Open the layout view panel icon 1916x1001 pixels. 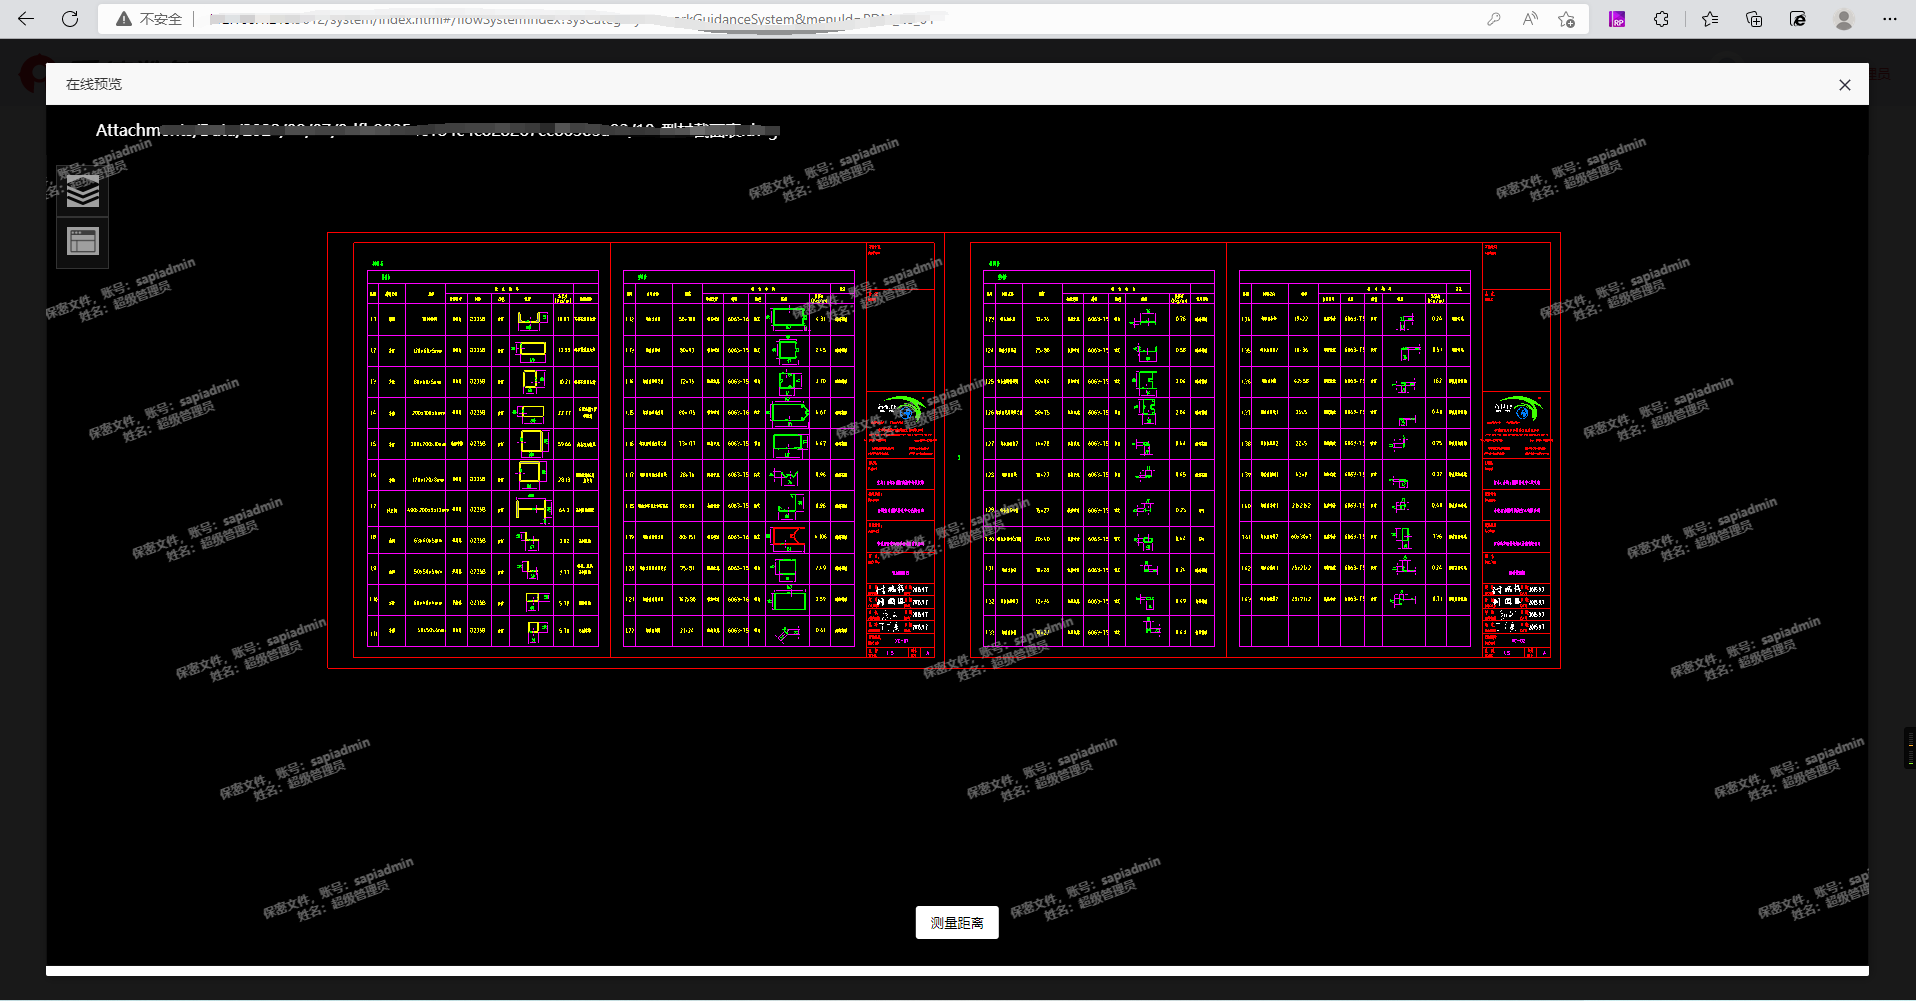[83, 241]
